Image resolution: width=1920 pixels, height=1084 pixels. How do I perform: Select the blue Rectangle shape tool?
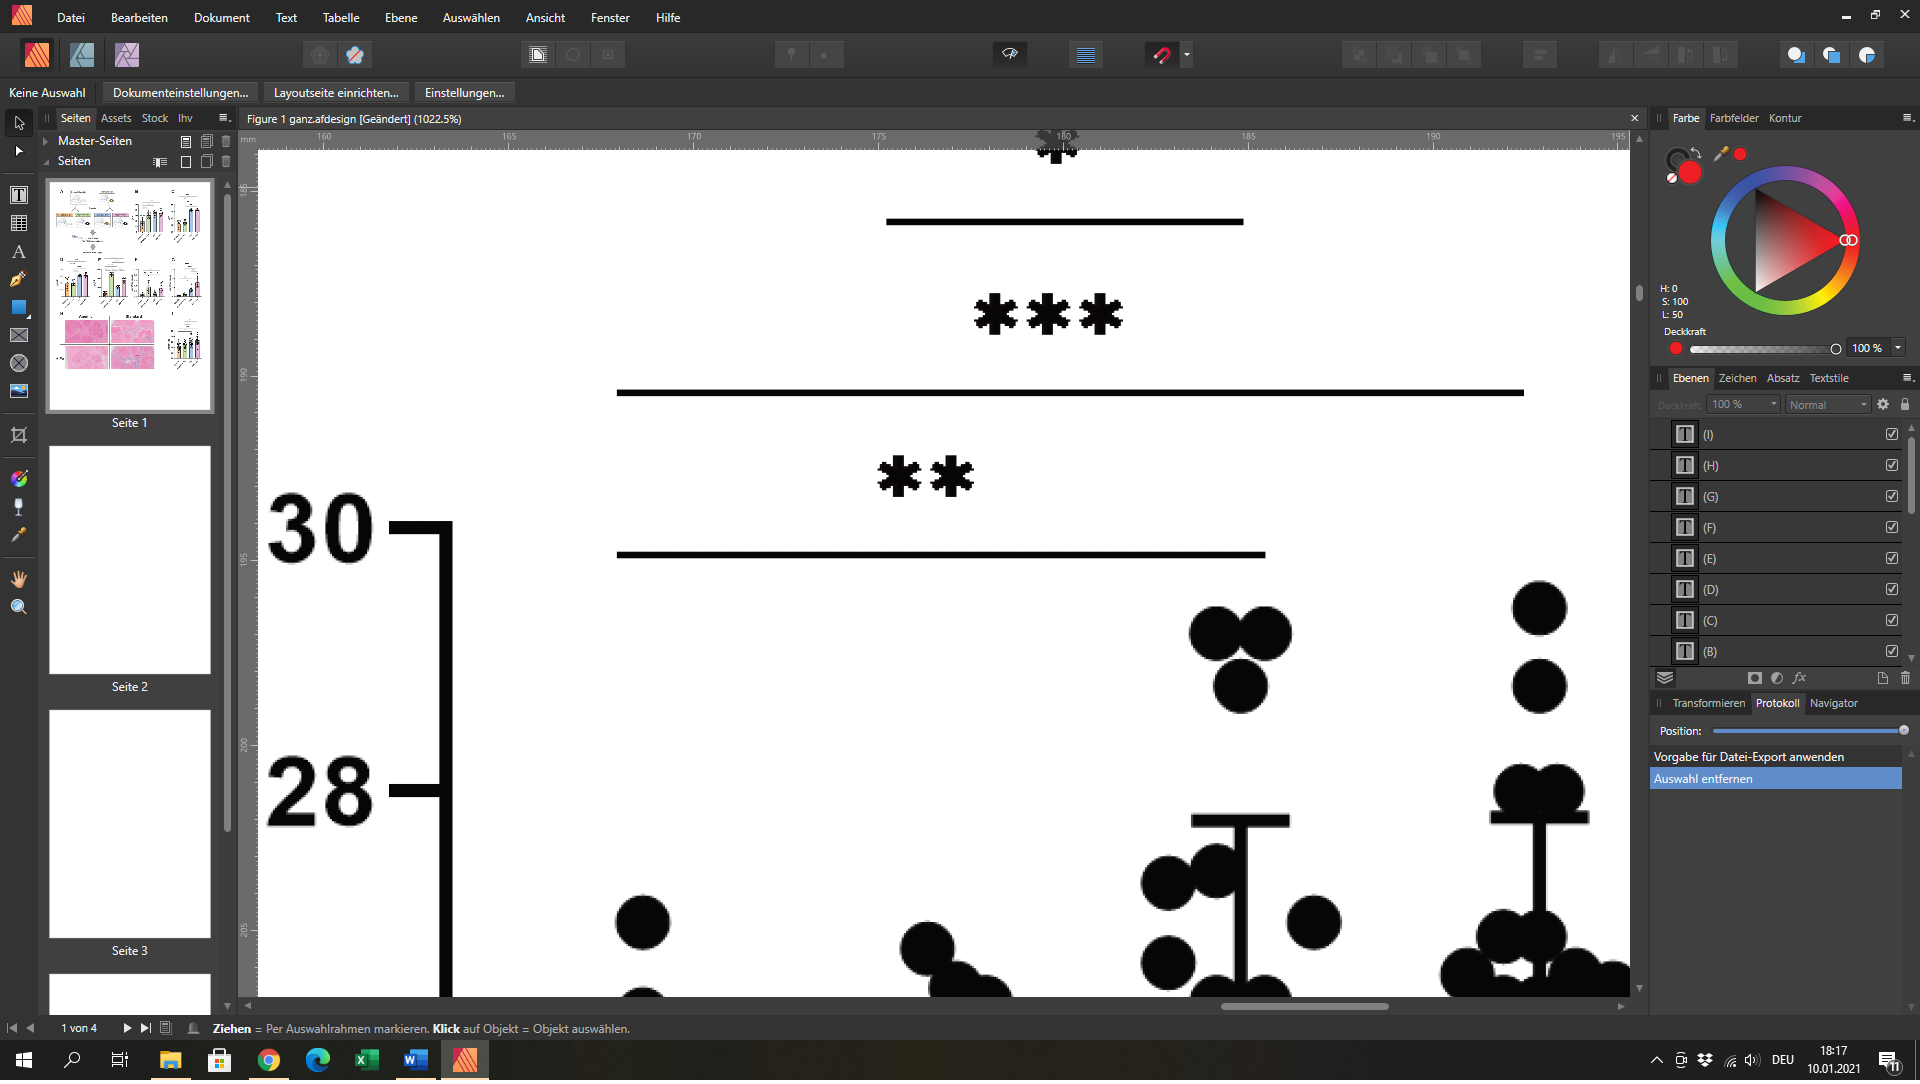(x=19, y=308)
